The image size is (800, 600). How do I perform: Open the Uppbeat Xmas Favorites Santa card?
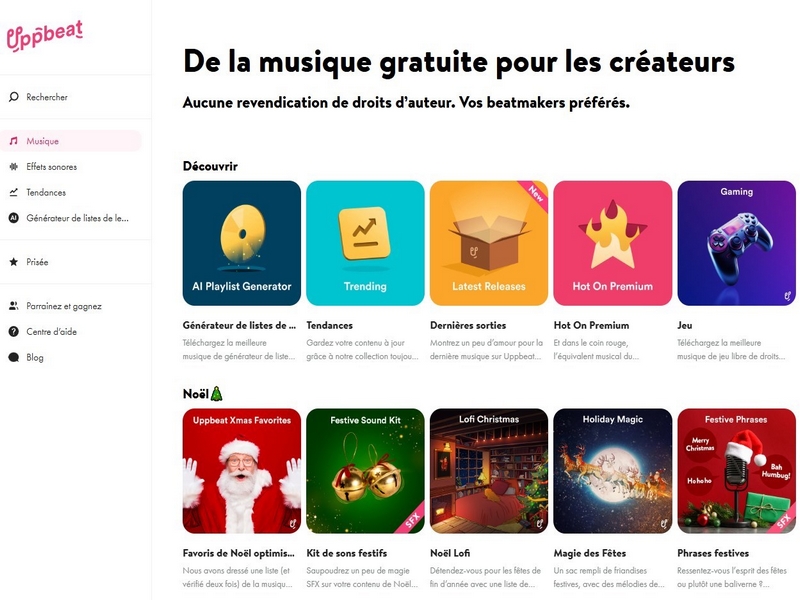(x=242, y=471)
